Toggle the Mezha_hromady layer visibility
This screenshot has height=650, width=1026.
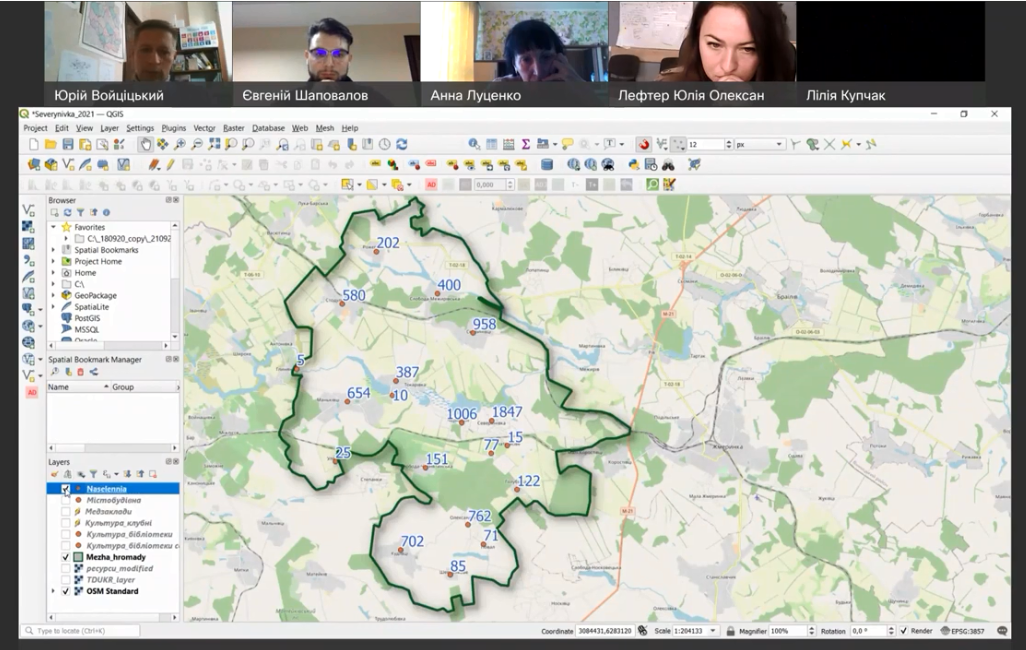click(66, 557)
